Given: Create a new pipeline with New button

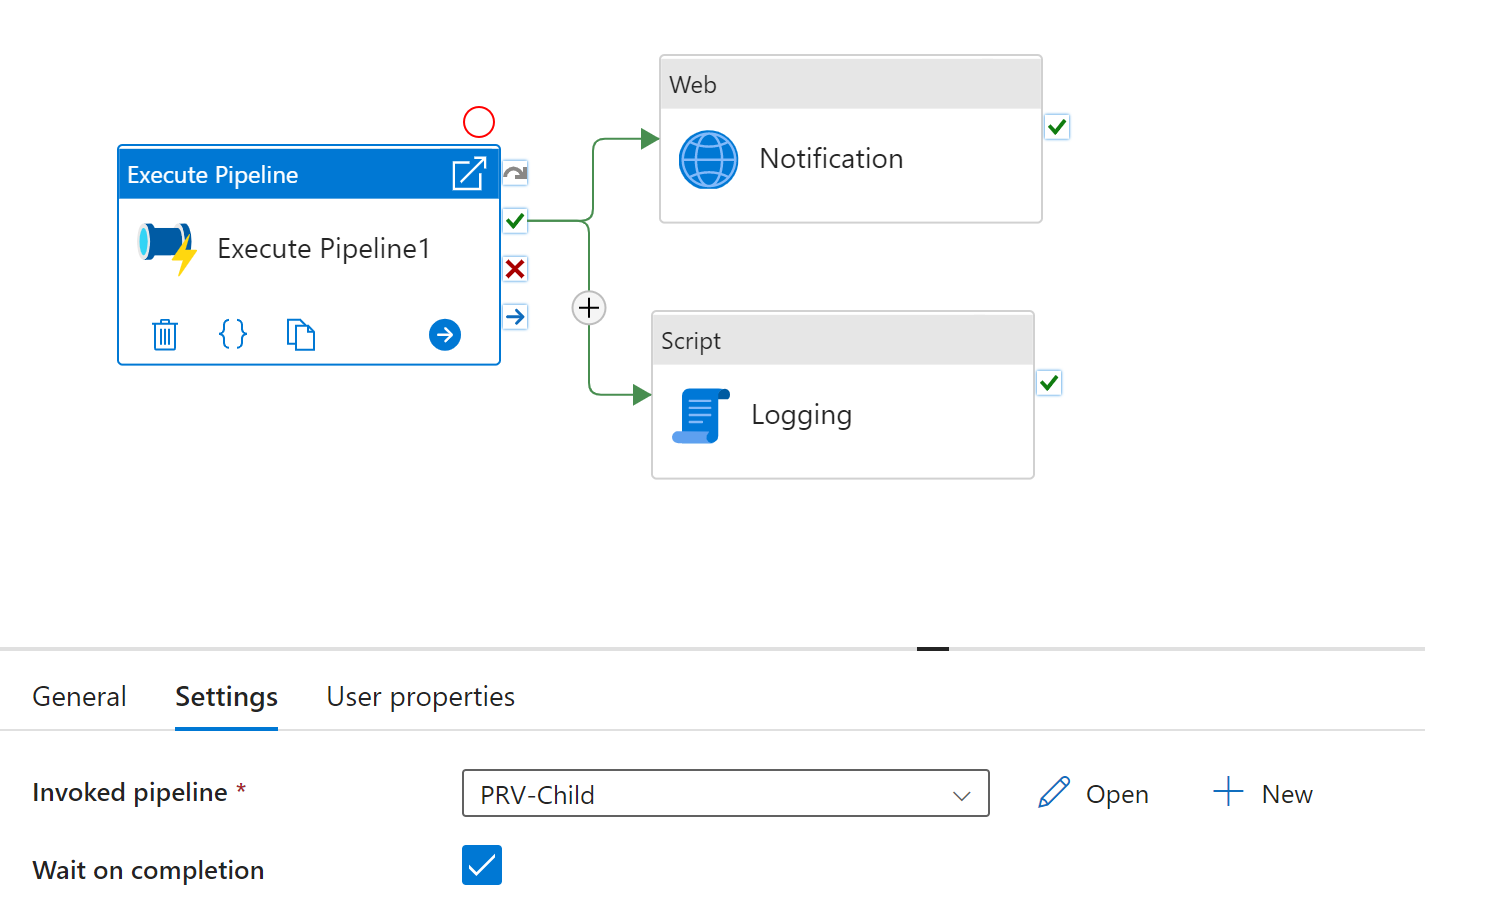Looking at the screenshot, I should coord(1262,793).
